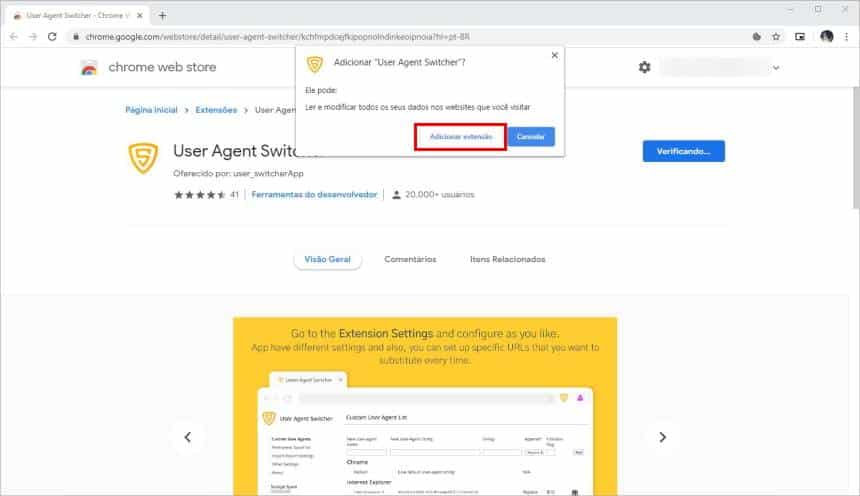Click the Verificando button
860x496 pixels.
click(x=683, y=151)
